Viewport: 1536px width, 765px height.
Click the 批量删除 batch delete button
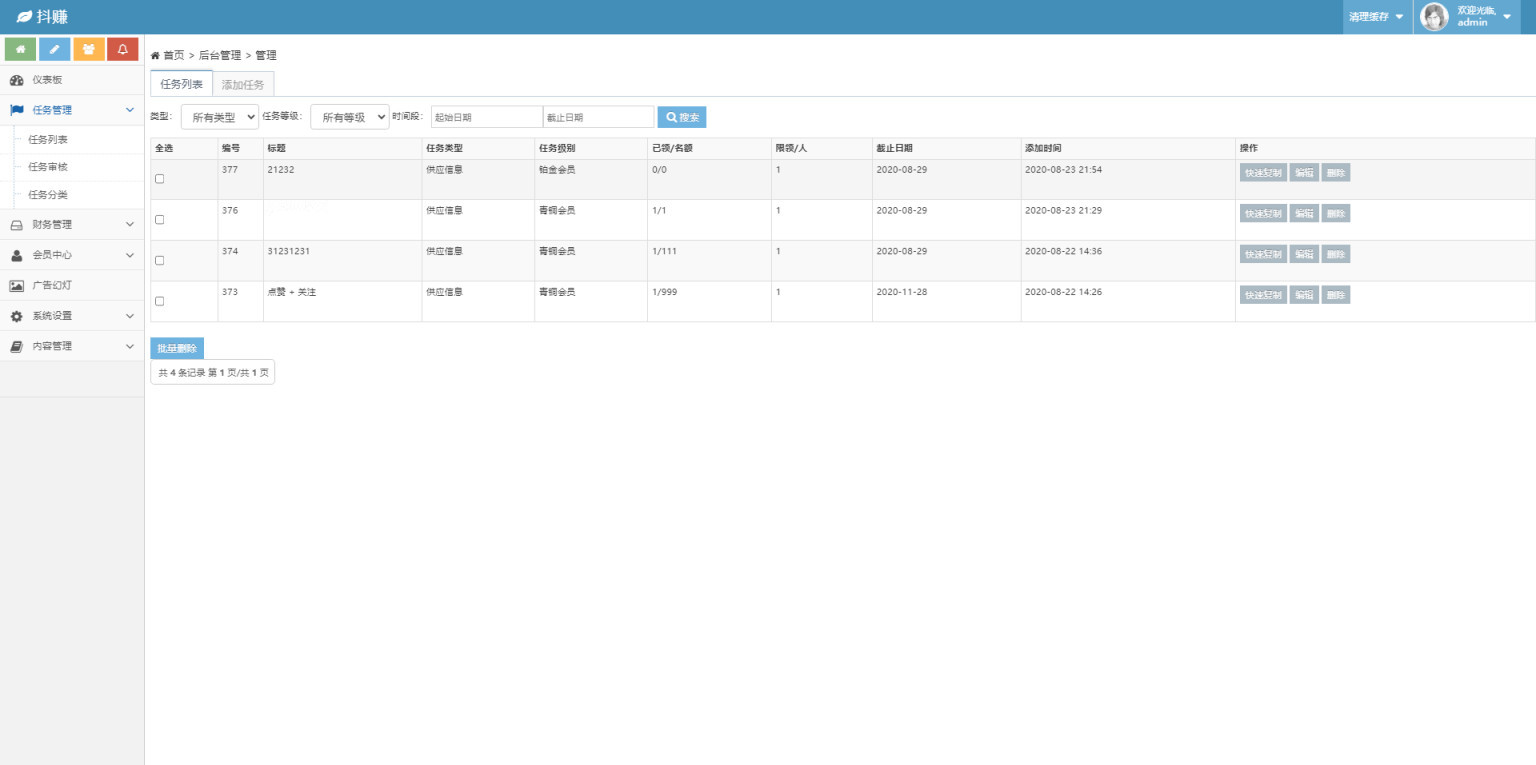[x=177, y=348]
